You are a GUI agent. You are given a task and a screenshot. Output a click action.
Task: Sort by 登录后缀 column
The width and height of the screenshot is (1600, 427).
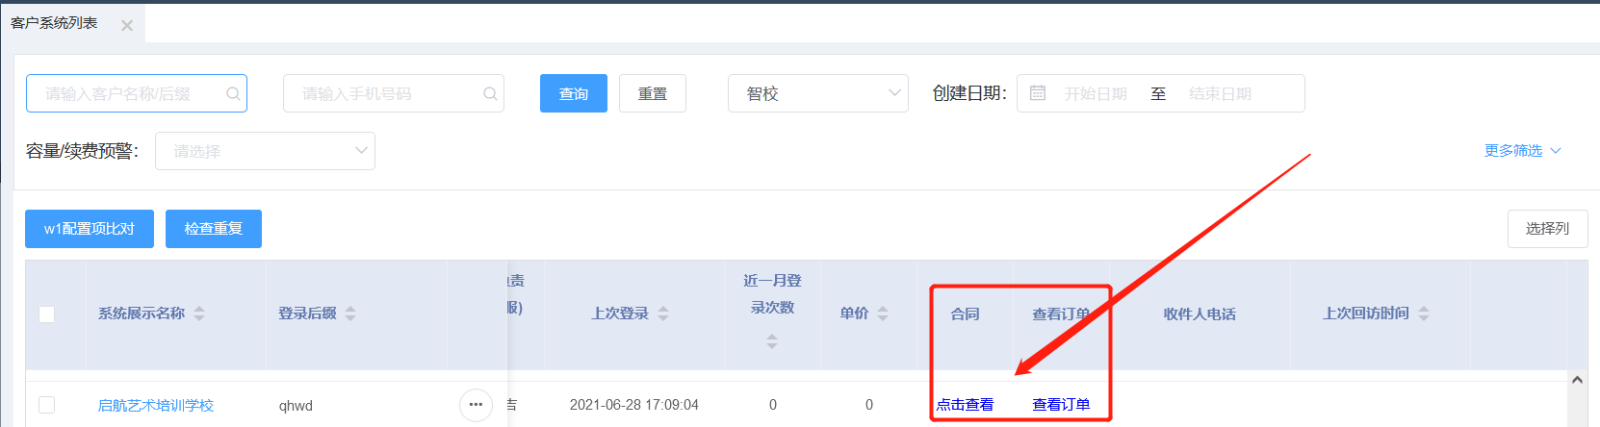pyautogui.click(x=350, y=313)
